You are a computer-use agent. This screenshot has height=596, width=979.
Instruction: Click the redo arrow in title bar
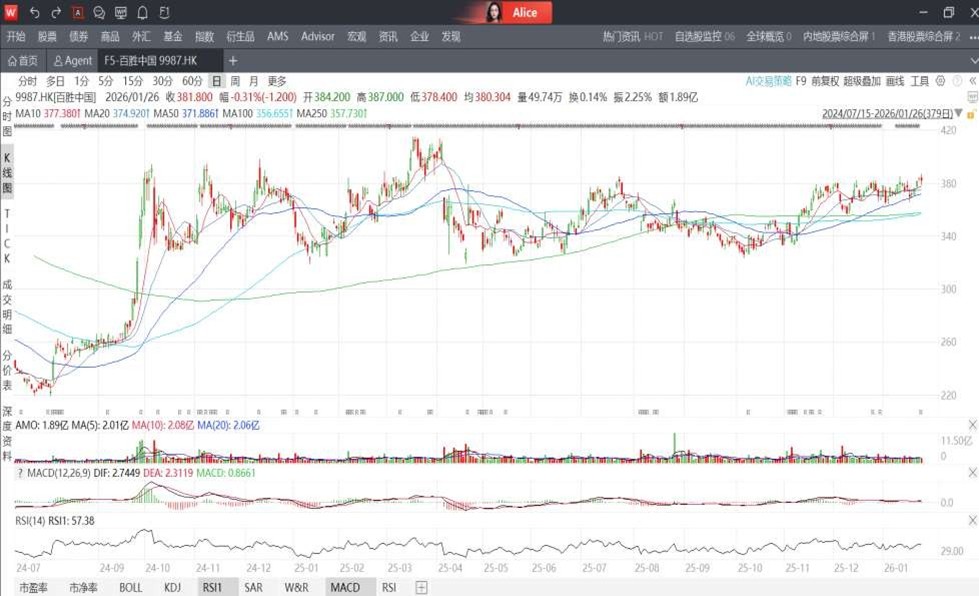[56, 13]
